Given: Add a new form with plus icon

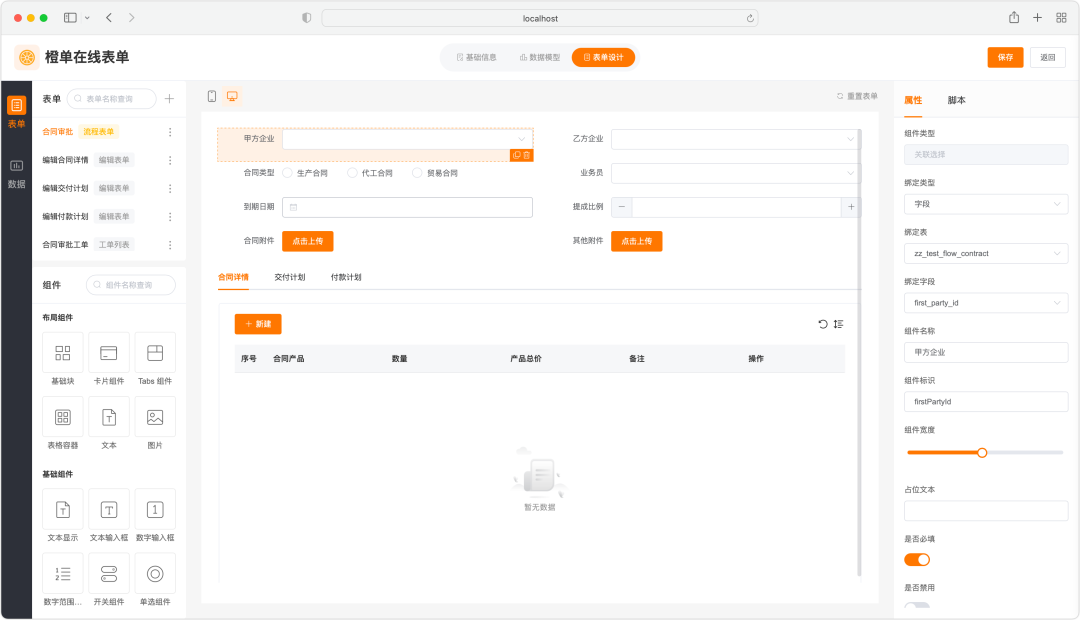Looking at the screenshot, I should [x=169, y=99].
